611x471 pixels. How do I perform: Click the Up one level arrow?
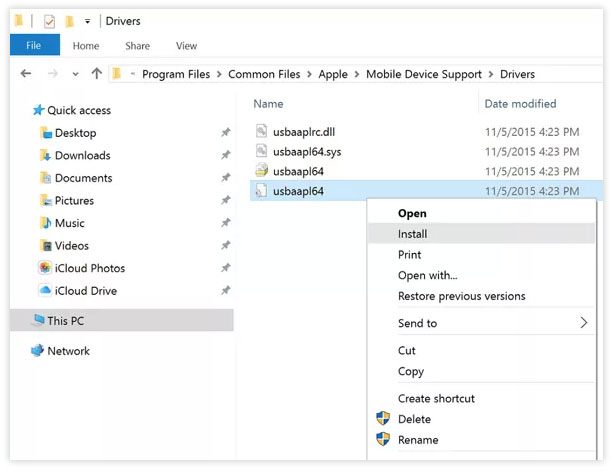(x=97, y=73)
